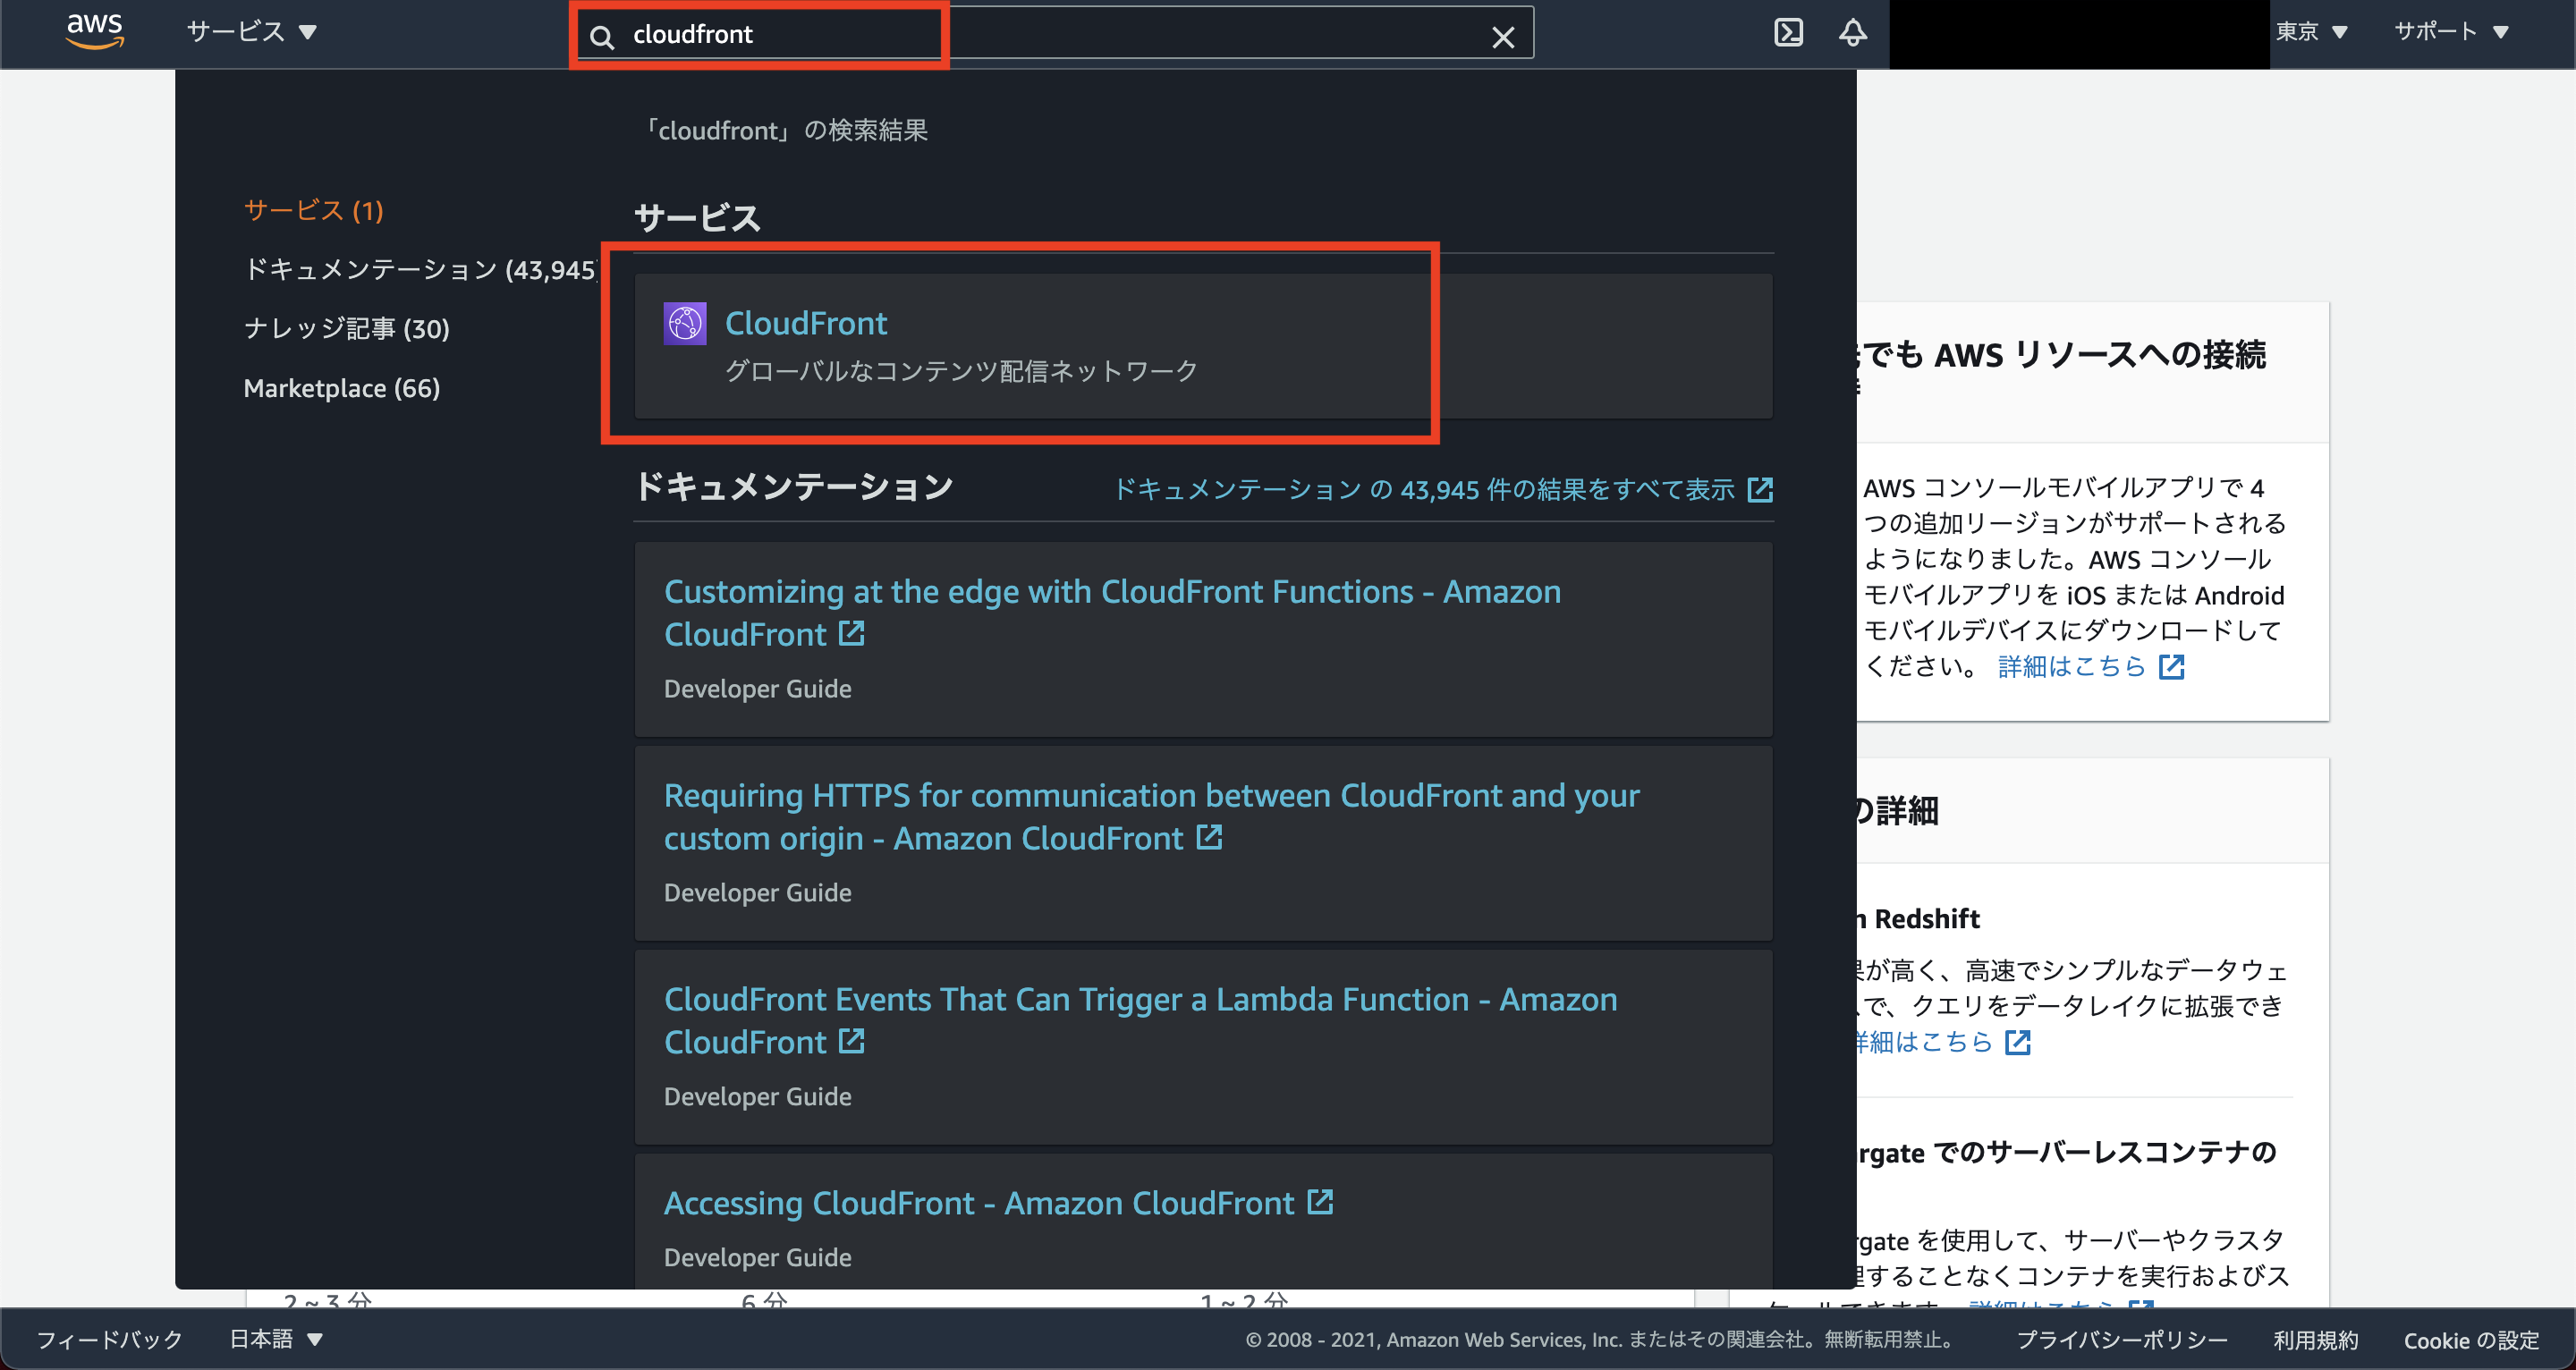Viewport: 2576px width, 1370px height.
Task: Select the CloudFront globe service icon
Action: click(x=684, y=322)
